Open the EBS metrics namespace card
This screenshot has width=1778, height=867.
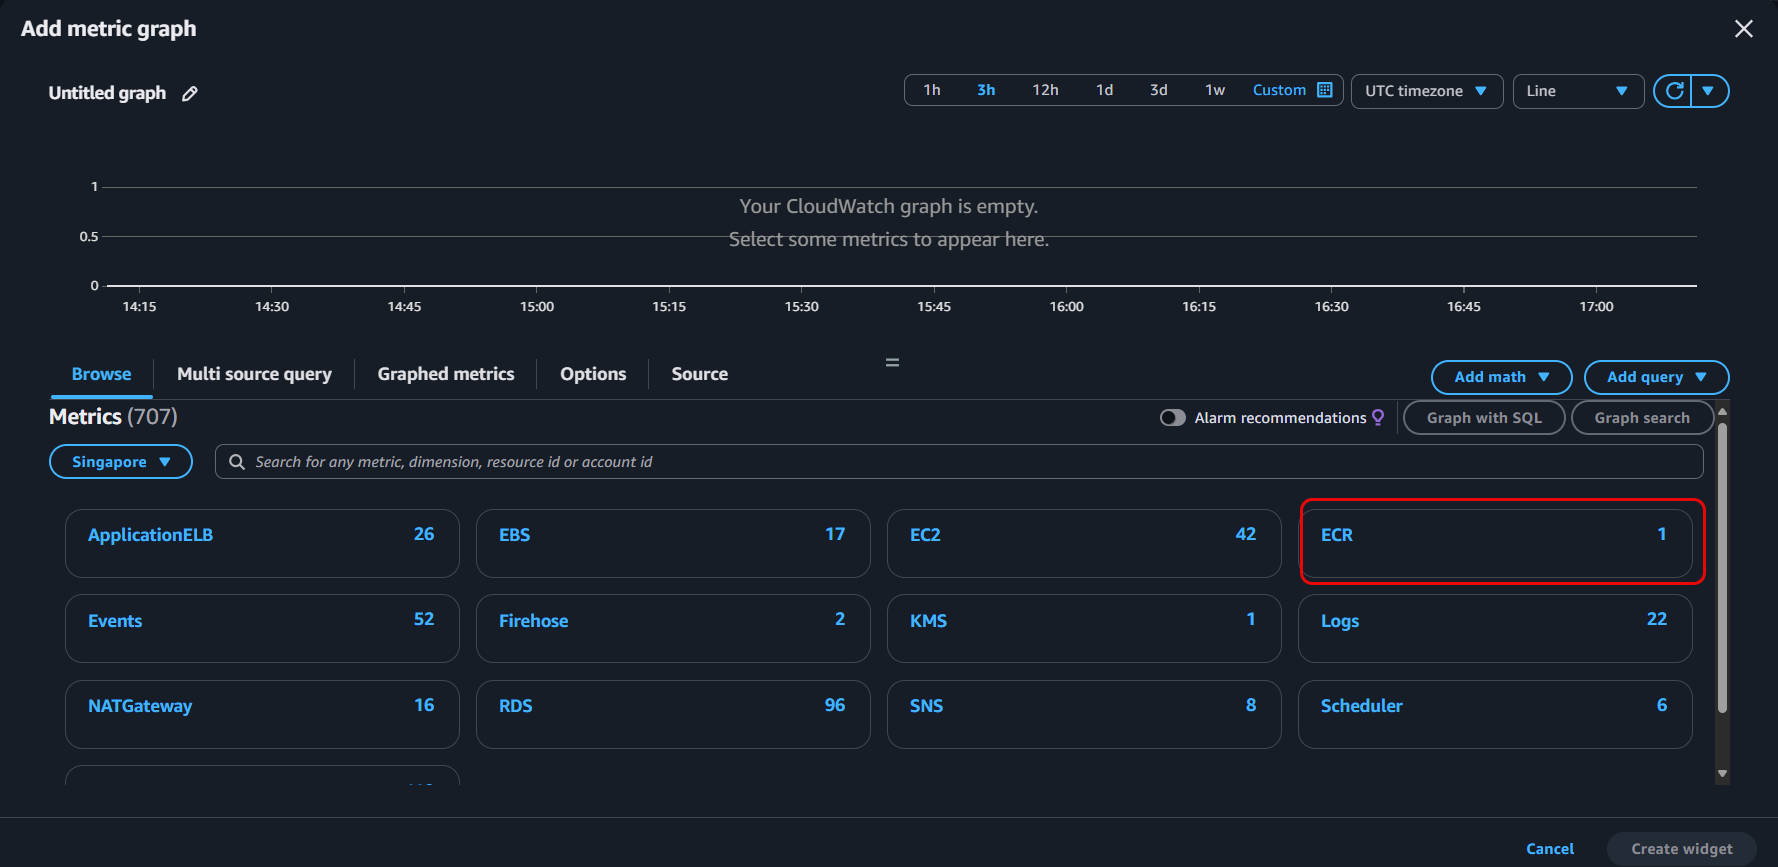673,543
